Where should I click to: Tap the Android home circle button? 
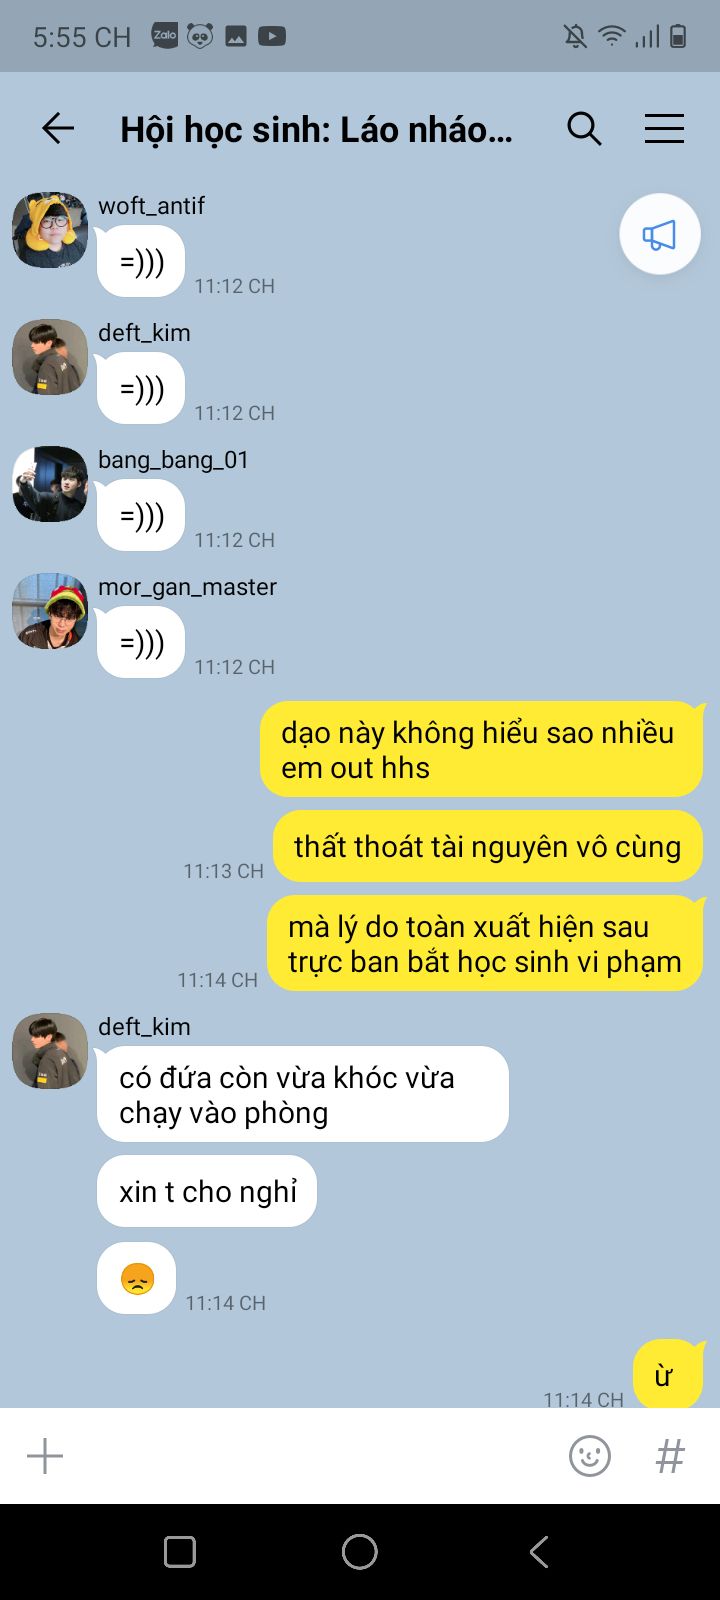(360, 1552)
